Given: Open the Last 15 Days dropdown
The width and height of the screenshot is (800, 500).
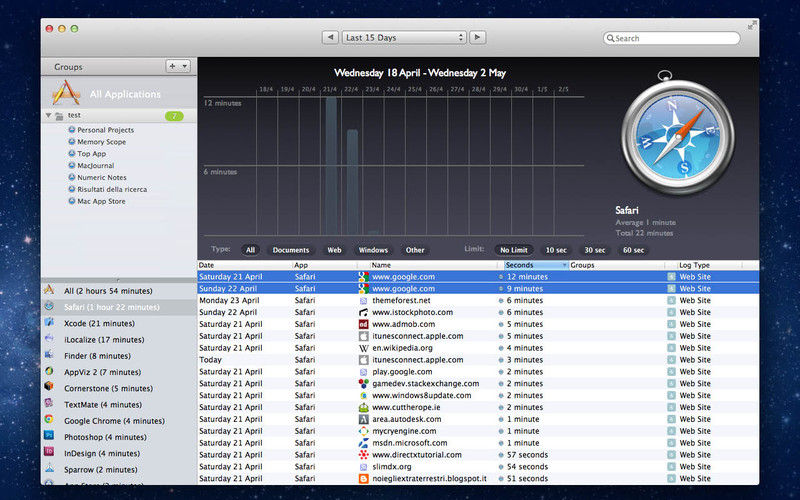Looking at the screenshot, I should (x=404, y=37).
